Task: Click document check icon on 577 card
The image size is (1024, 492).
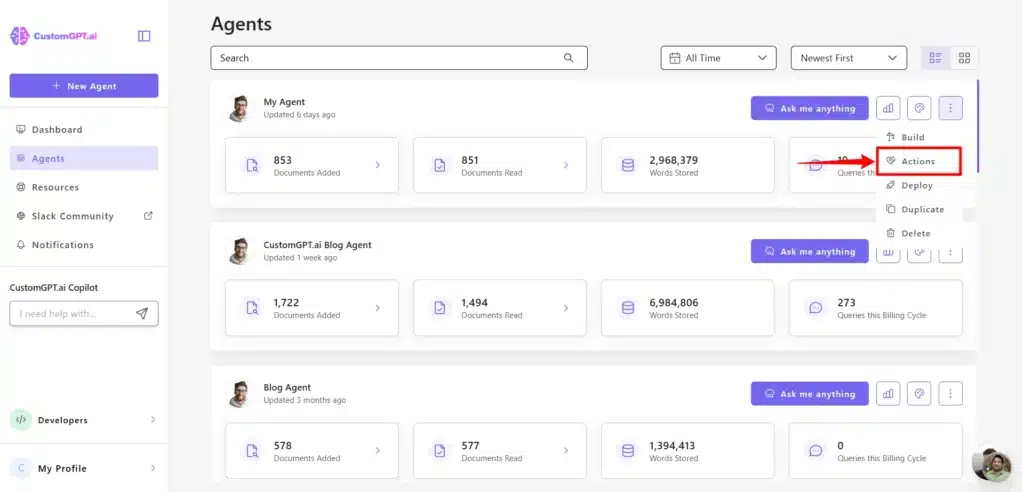Action: click(440, 451)
